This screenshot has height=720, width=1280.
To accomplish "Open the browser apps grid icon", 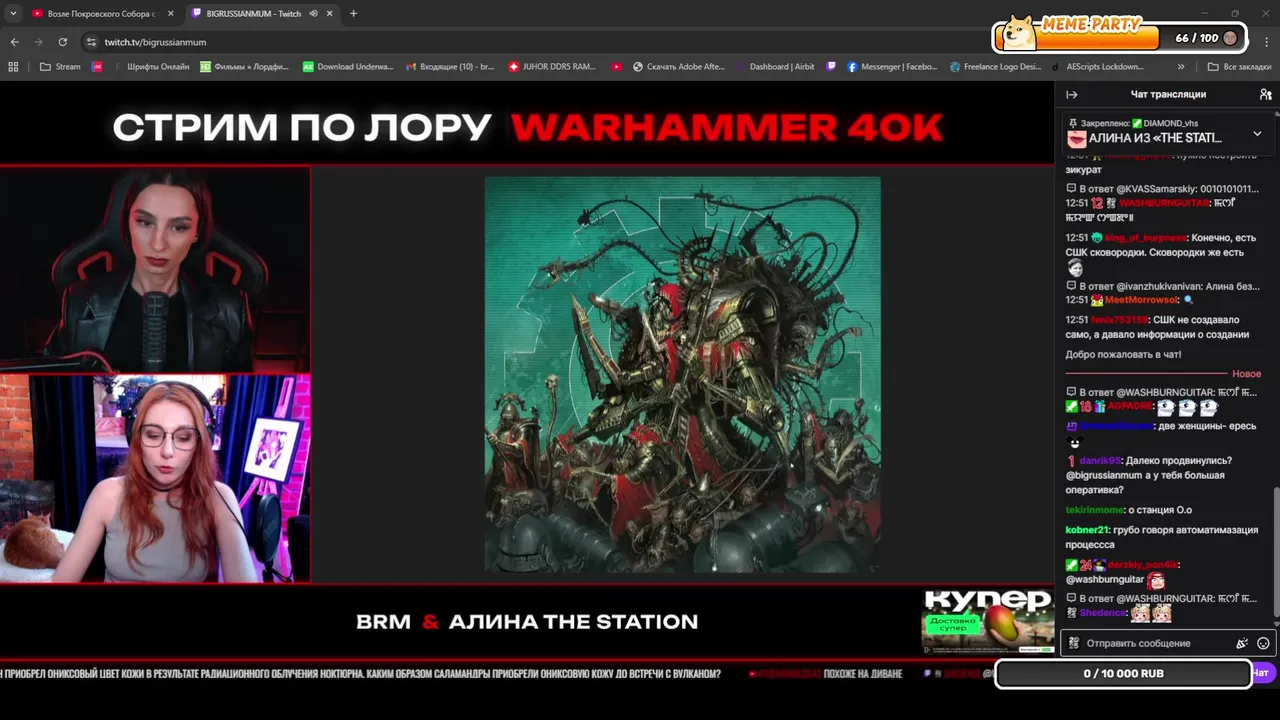I will pos(13,67).
